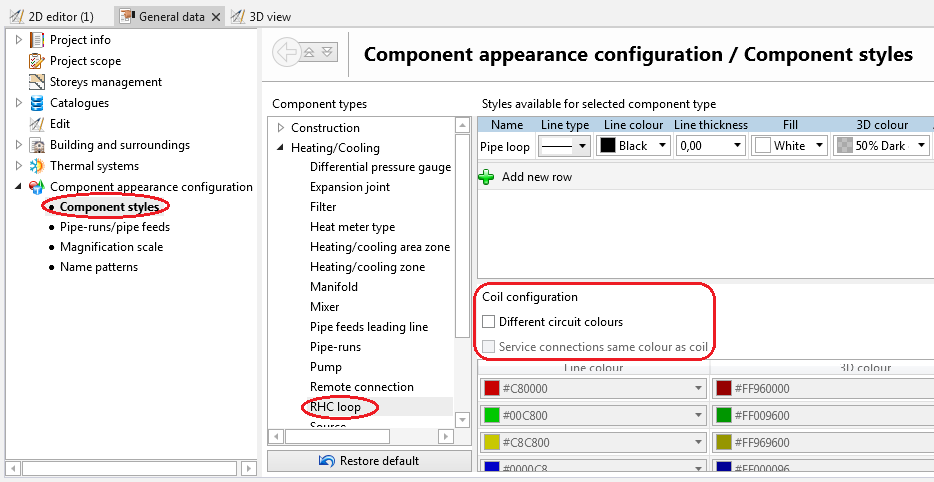Close the General data tab
Image resolution: width=934 pixels, height=482 pixels.
(216, 17)
